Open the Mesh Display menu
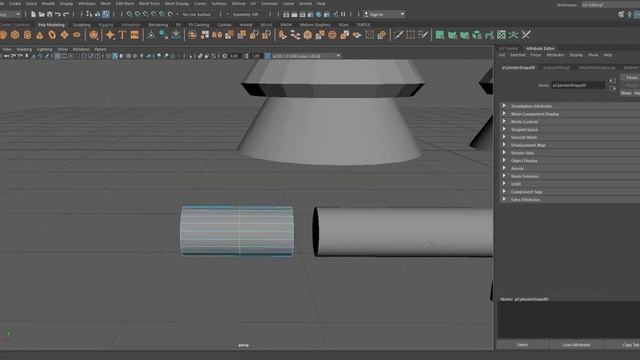 pos(177,3)
